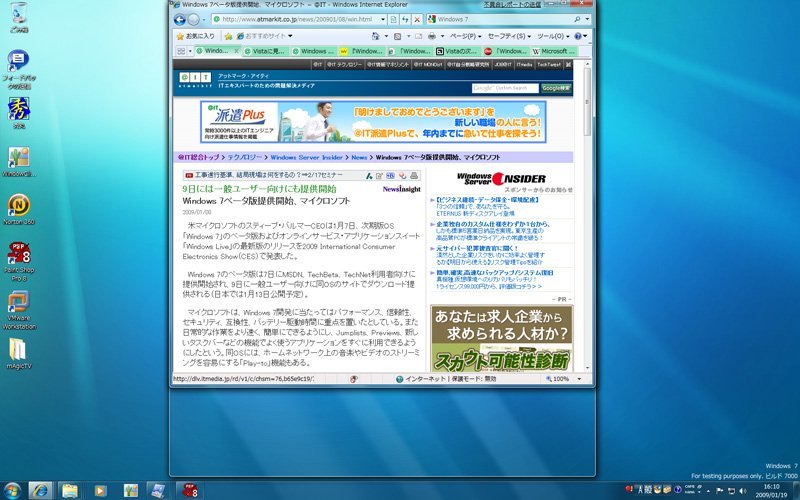Switch to the 'Vistaに見...' tab

tap(265, 51)
